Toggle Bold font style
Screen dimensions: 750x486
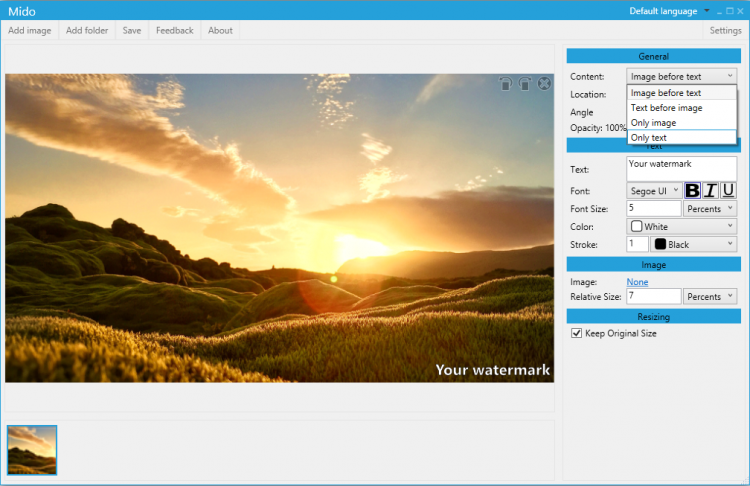692,190
